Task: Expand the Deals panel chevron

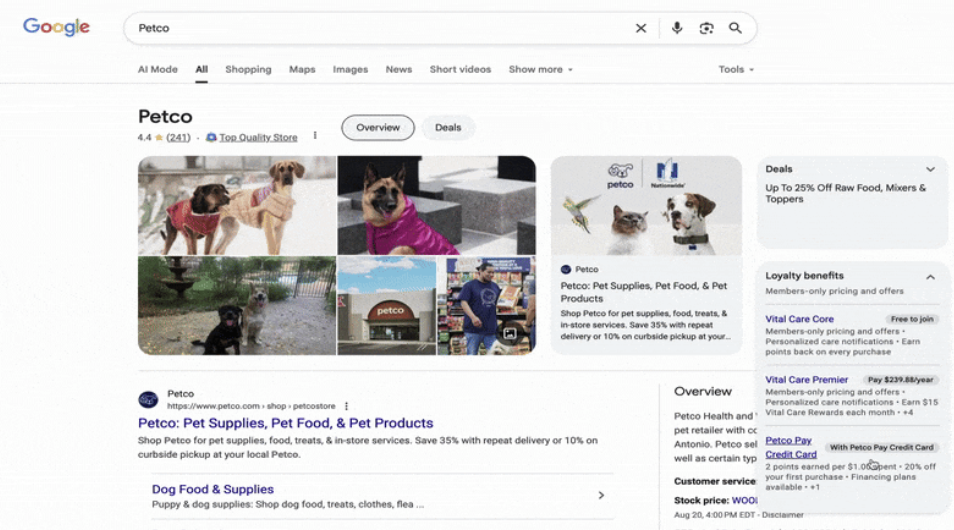Action: [930, 170]
